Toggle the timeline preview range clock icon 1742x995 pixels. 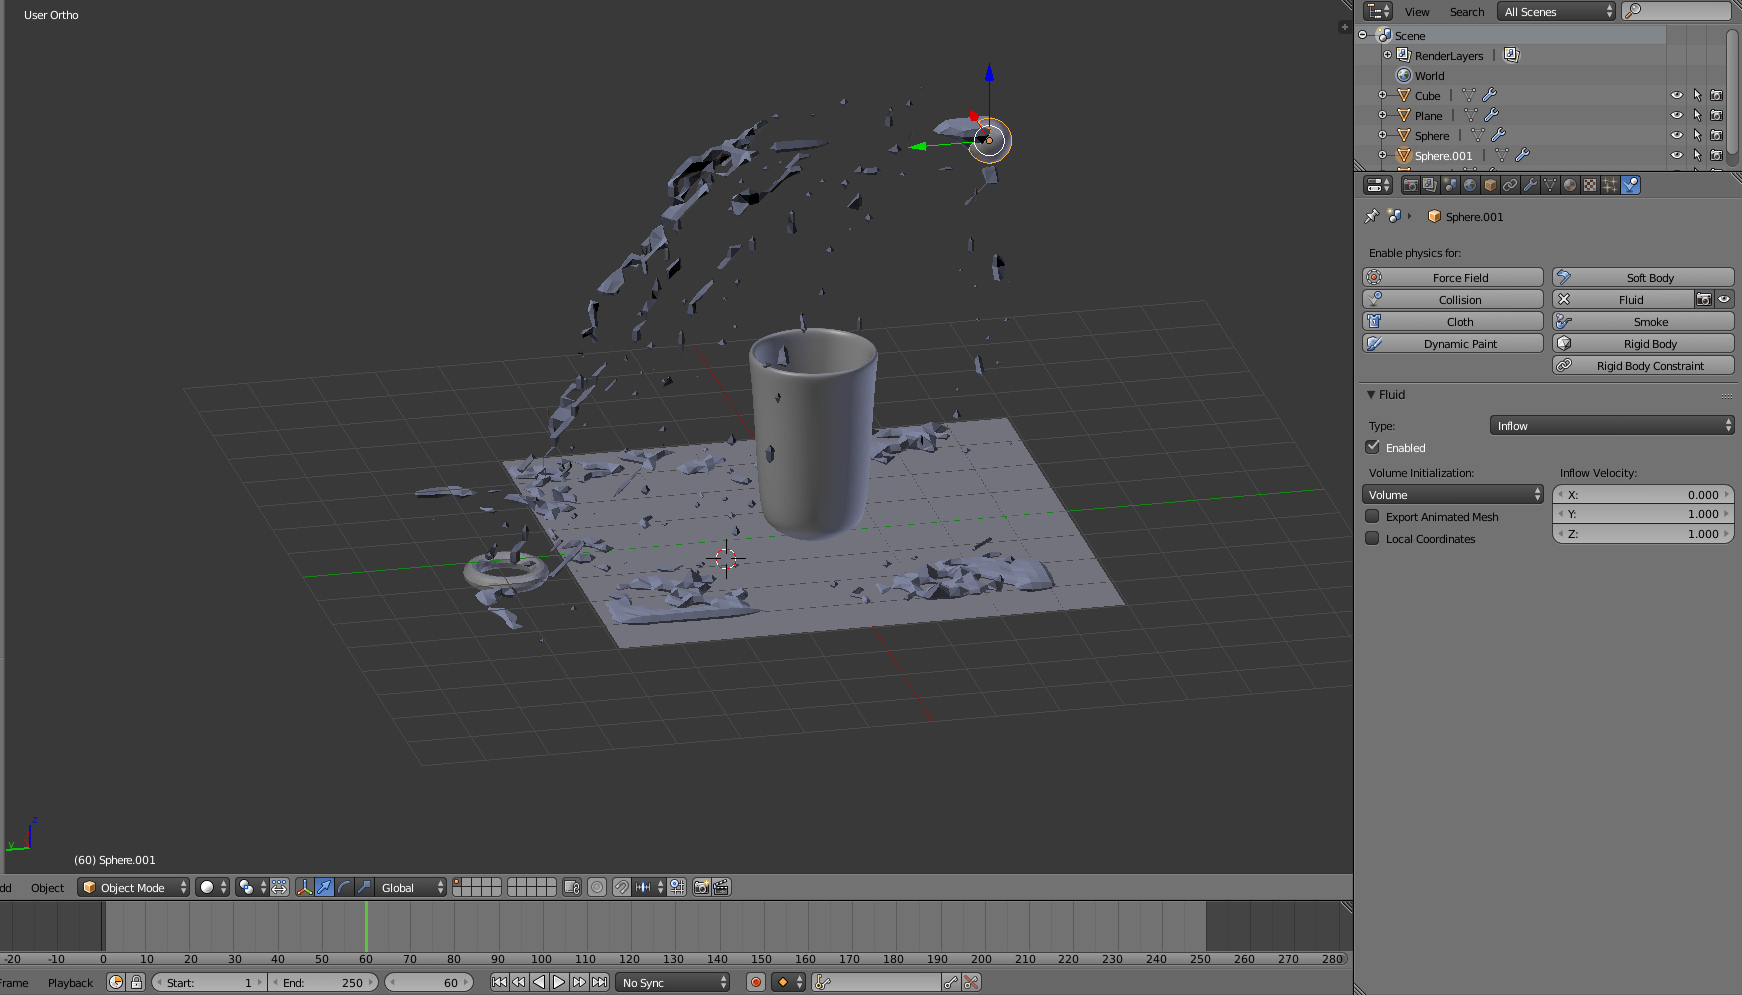coord(116,982)
